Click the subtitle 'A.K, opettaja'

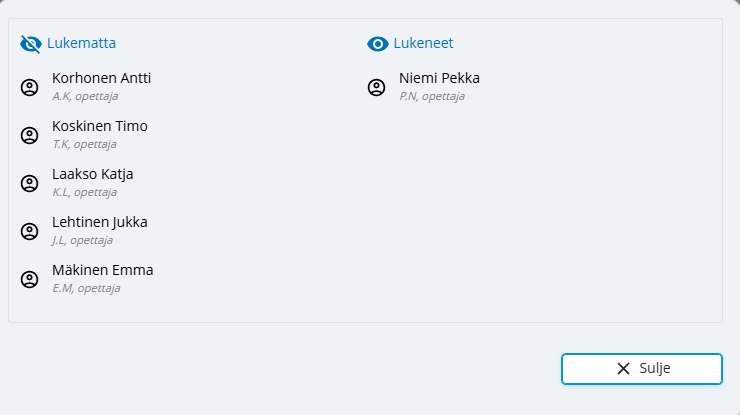pos(85,96)
